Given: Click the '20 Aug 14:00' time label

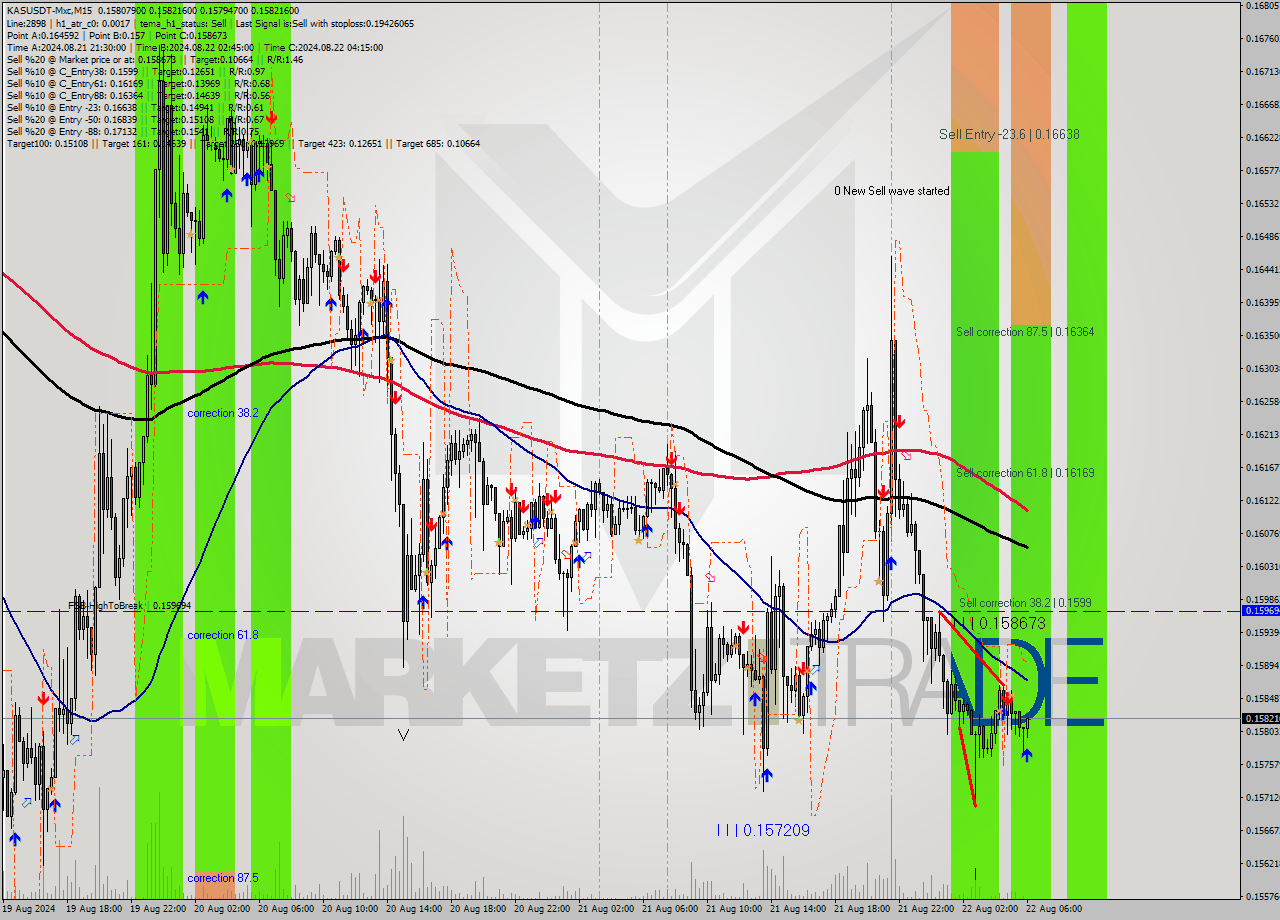Looking at the screenshot, I should pos(414,910).
